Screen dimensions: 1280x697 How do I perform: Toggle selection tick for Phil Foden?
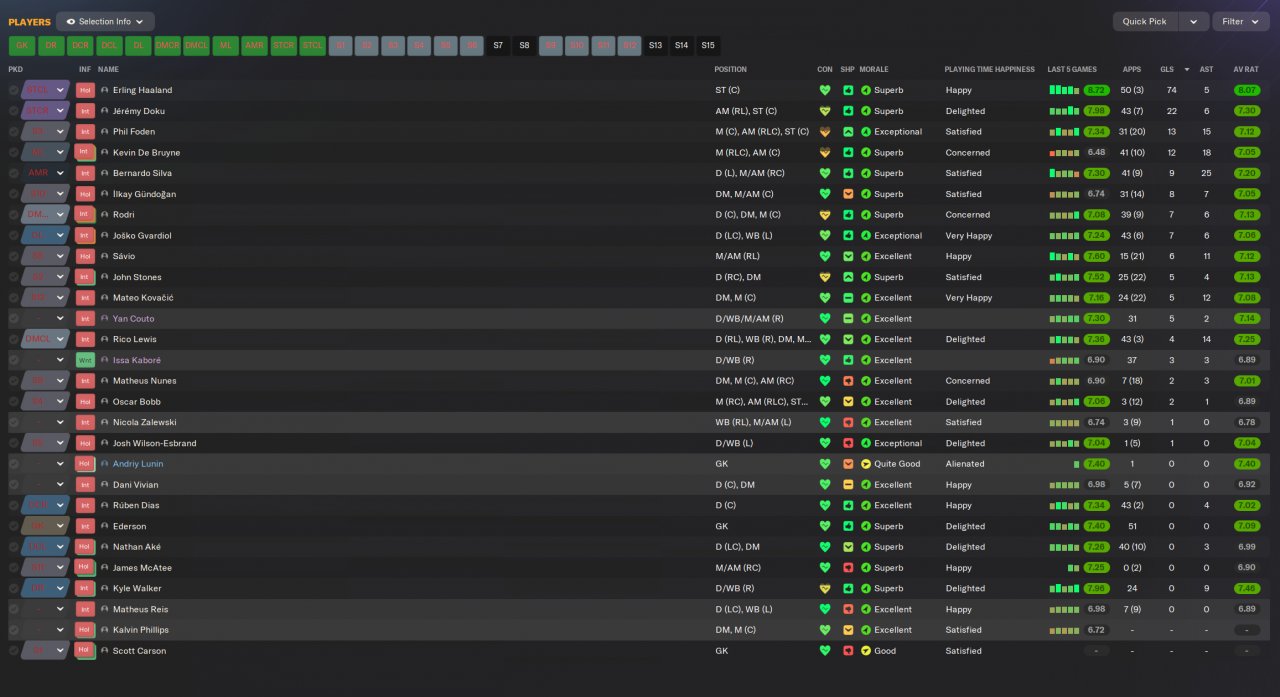pyautogui.click(x=14, y=132)
